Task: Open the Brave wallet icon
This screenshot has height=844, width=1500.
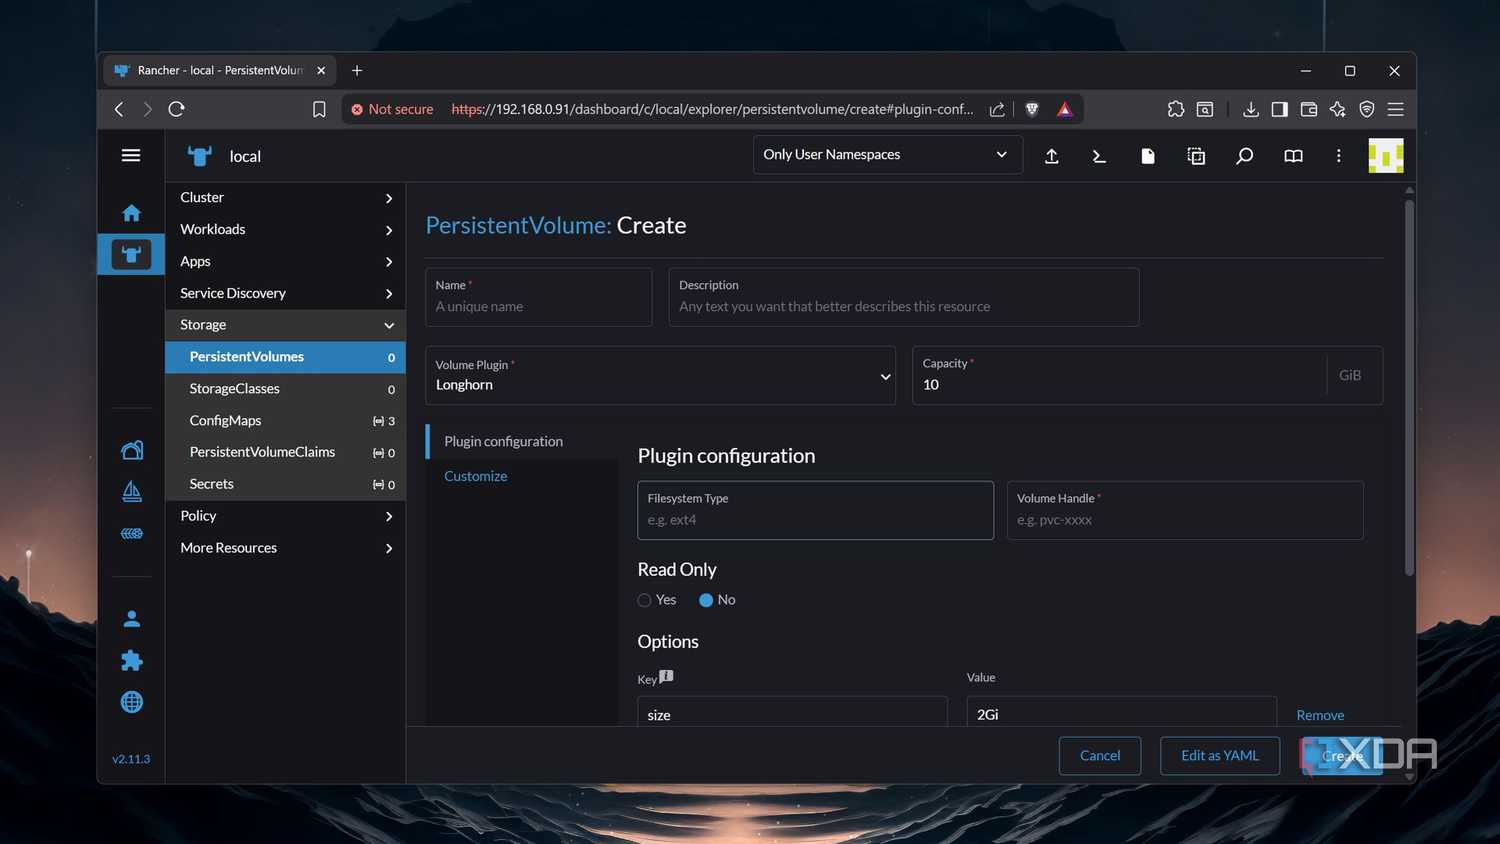Action: tap(1308, 109)
